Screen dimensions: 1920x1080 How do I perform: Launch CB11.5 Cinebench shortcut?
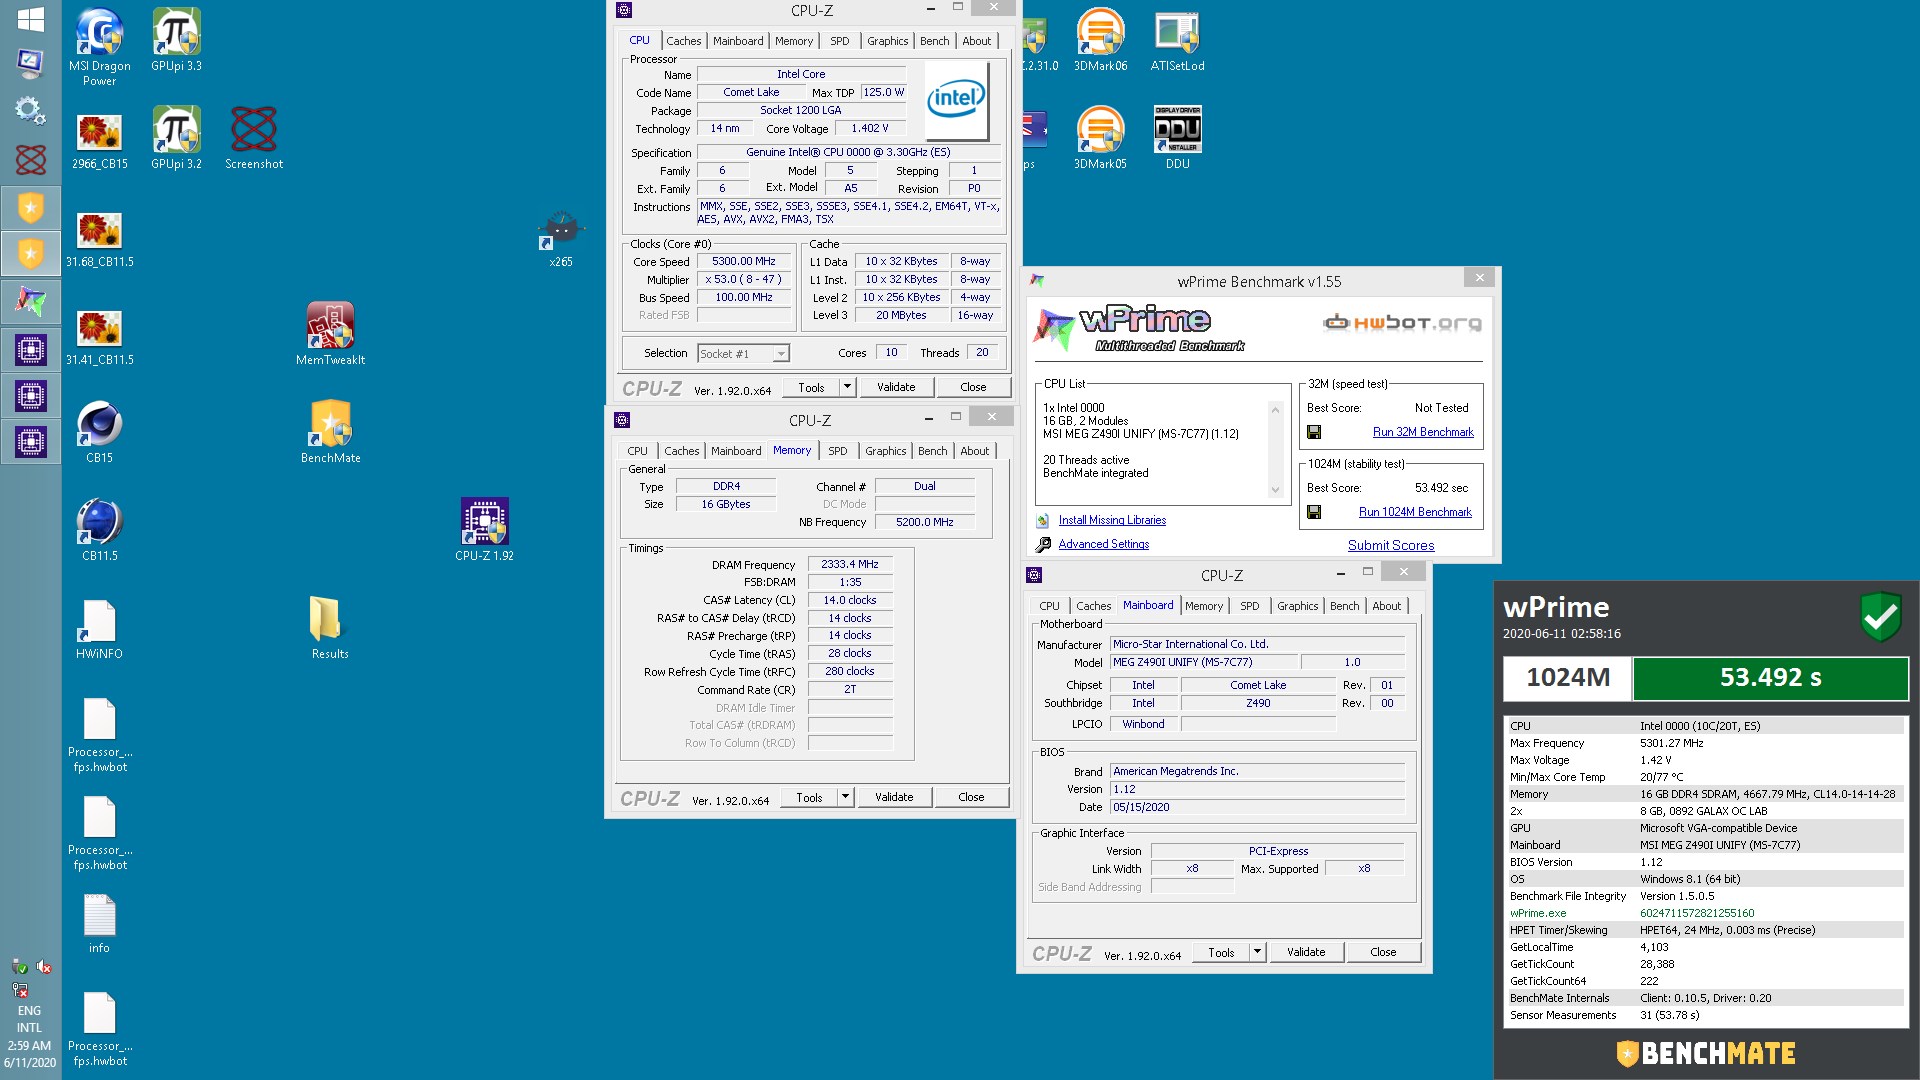pos(99,530)
